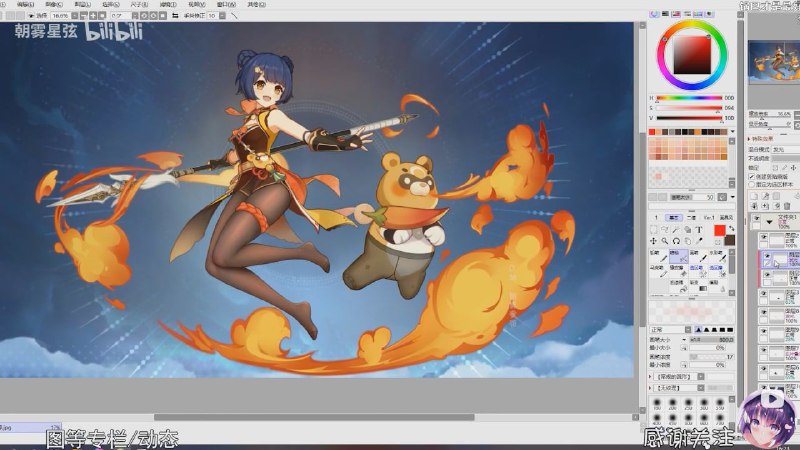Toggle lock painting pencil icon
Viewport: 800px width, 450px height.
[x=785, y=167]
